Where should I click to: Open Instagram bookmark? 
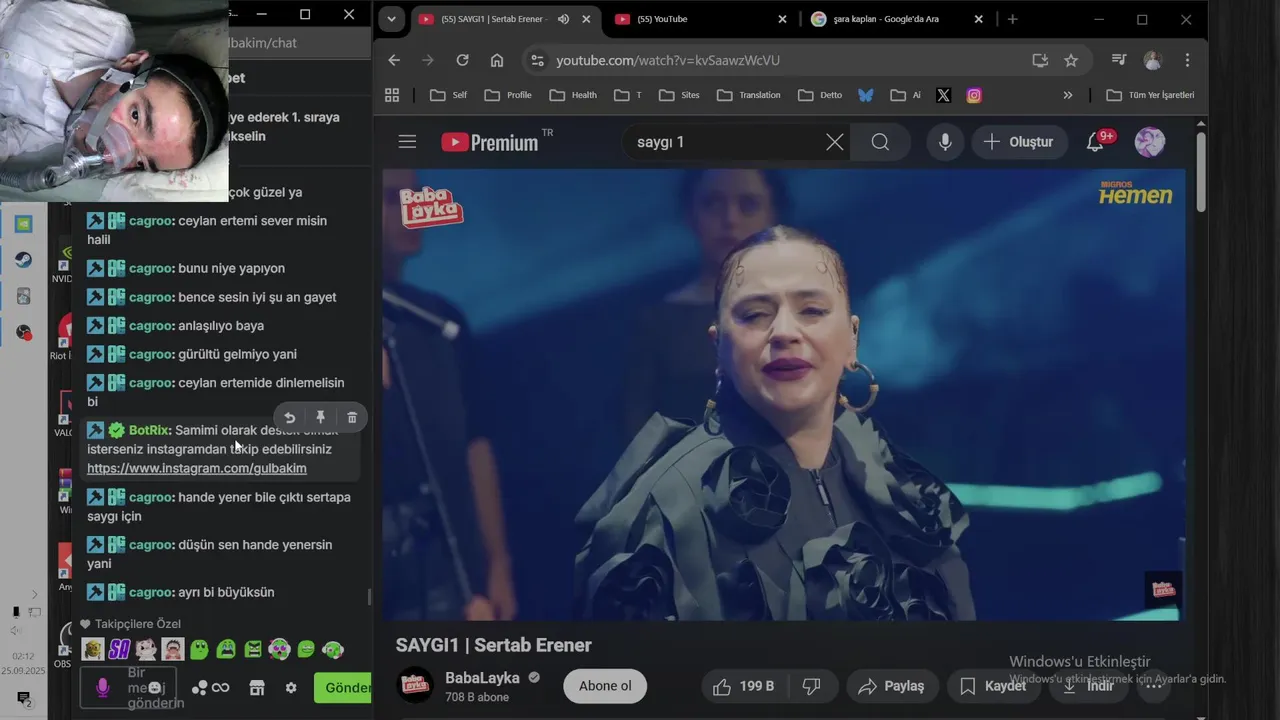pyautogui.click(x=974, y=95)
